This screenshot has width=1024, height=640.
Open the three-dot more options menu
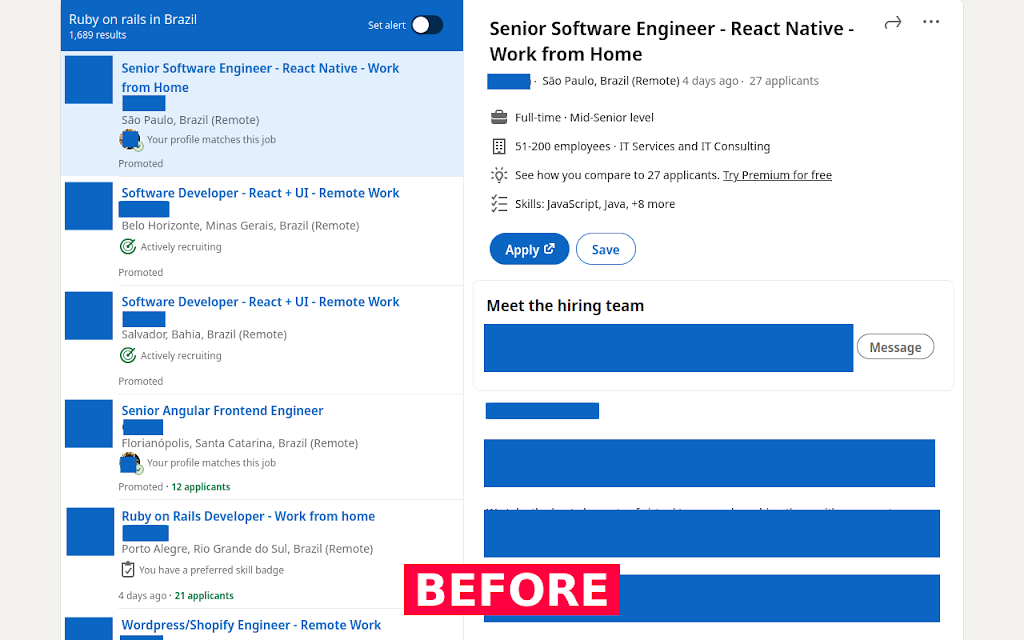point(931,22)
